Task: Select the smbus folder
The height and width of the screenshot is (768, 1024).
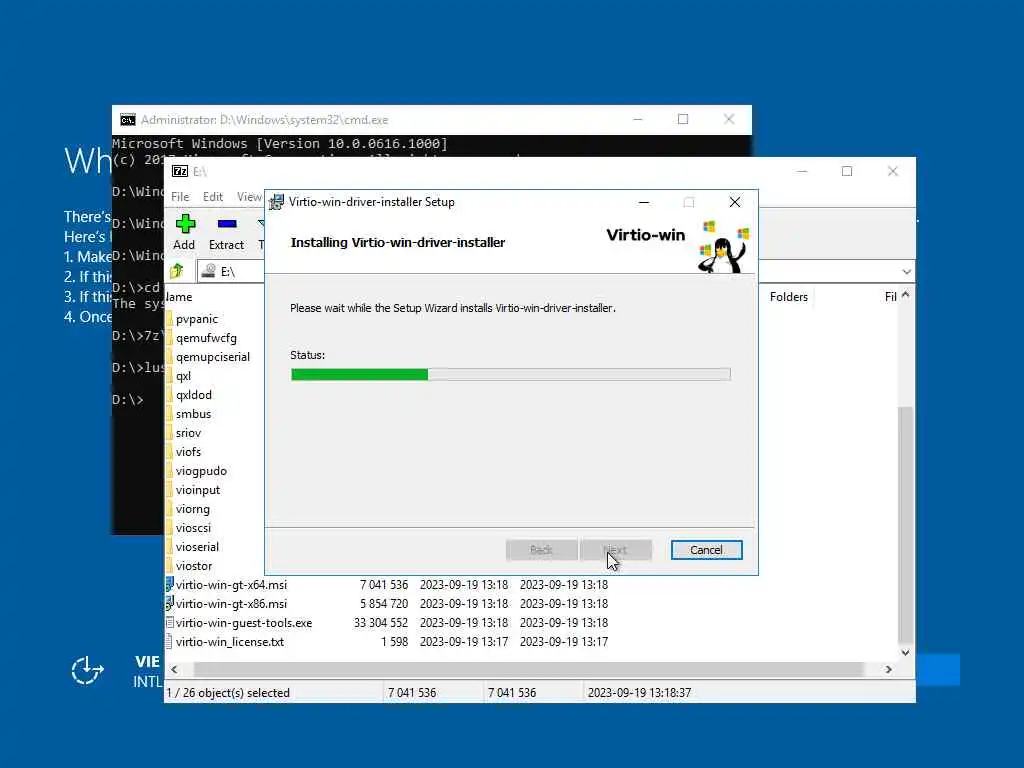Action: 193,414
